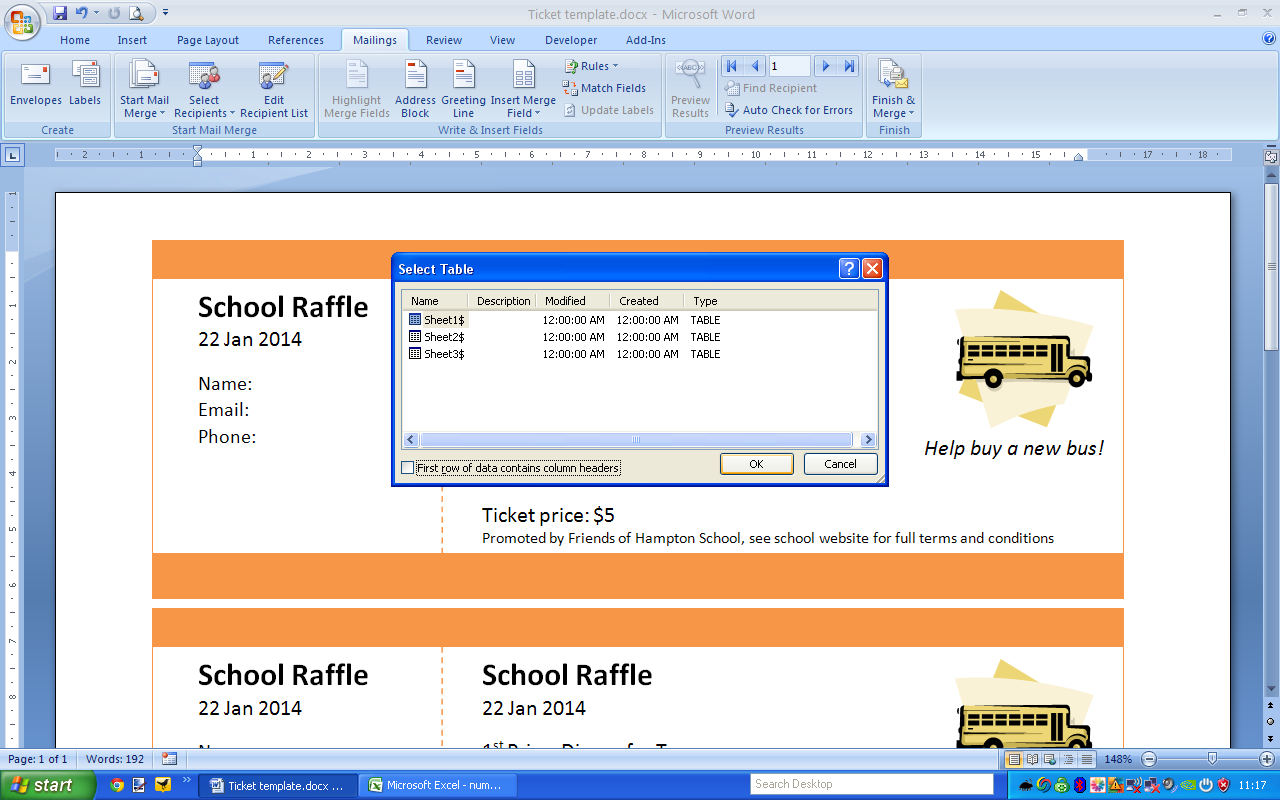Click the Greeting Line icon
This screenshot has height=800, width=1280.
click(x=462, y=88)
